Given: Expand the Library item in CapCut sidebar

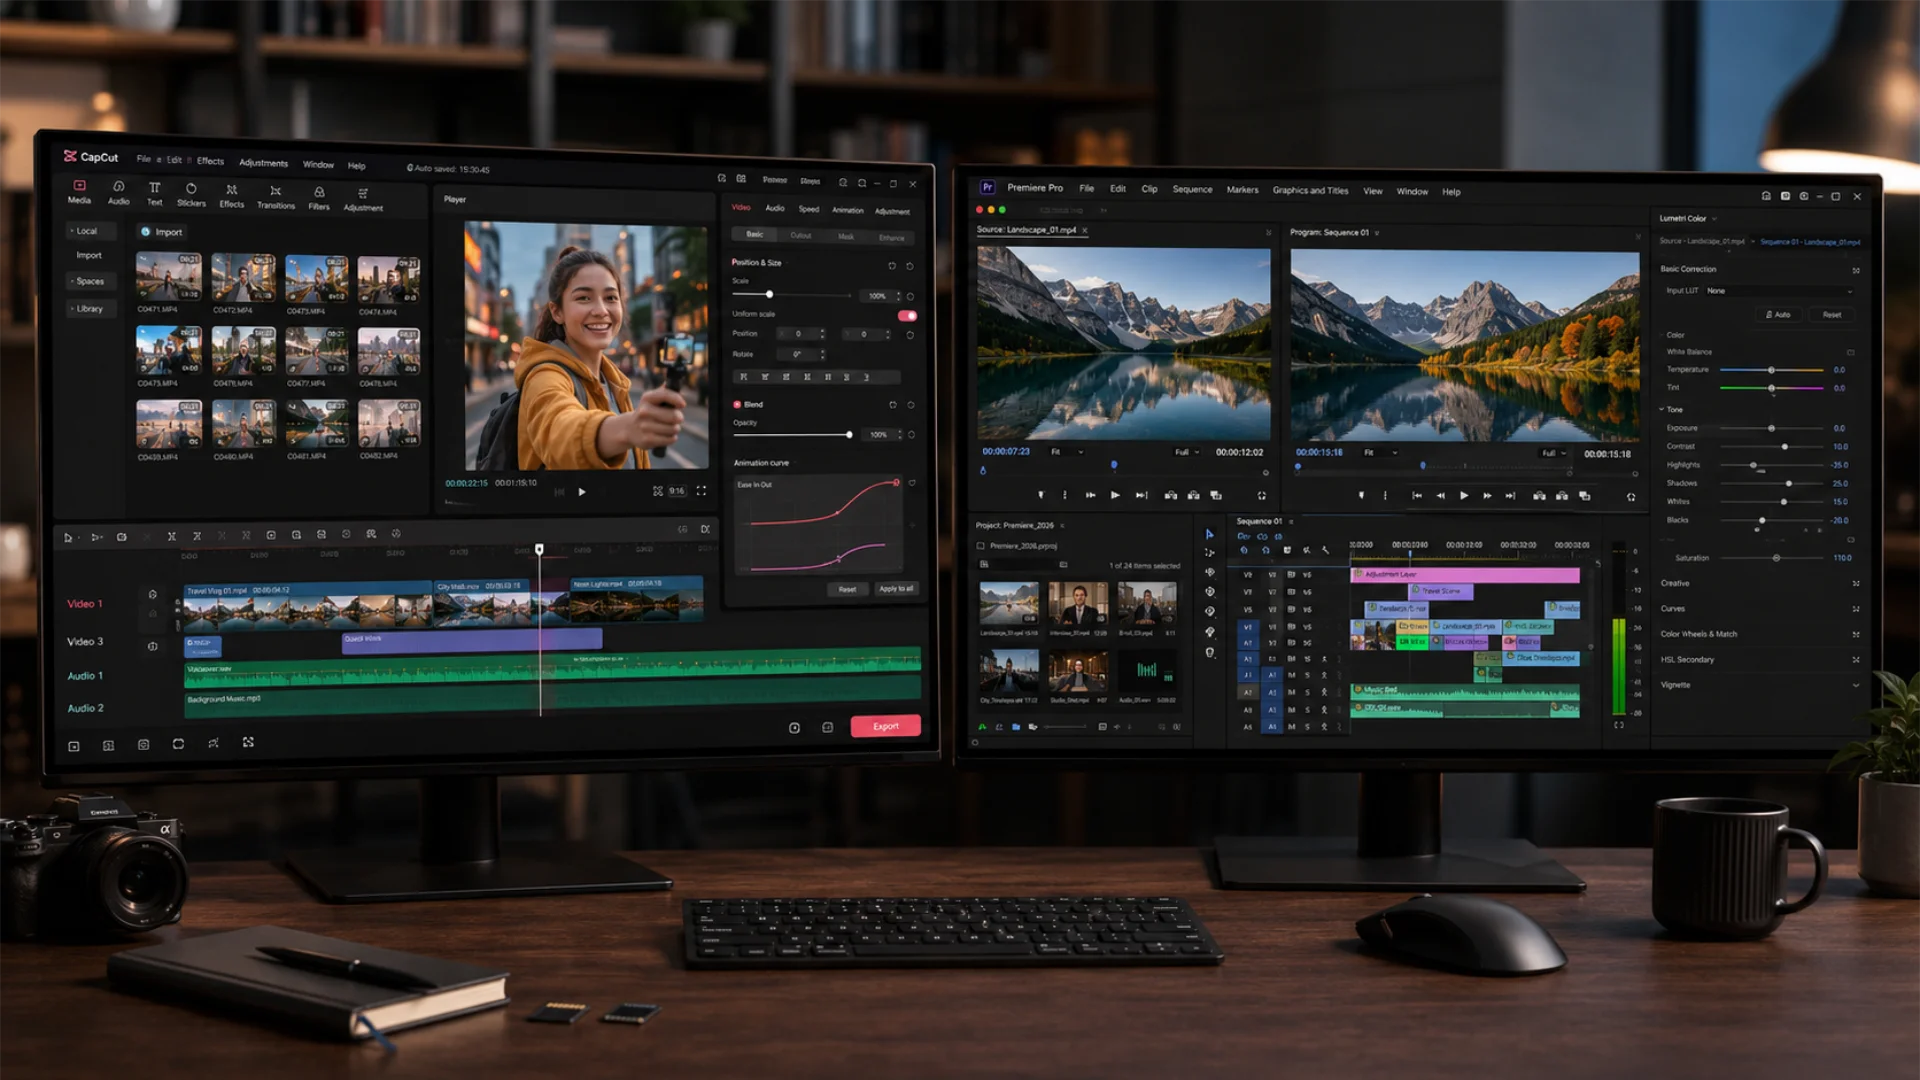Looking at the screenshot, I should tap(91, 309).
